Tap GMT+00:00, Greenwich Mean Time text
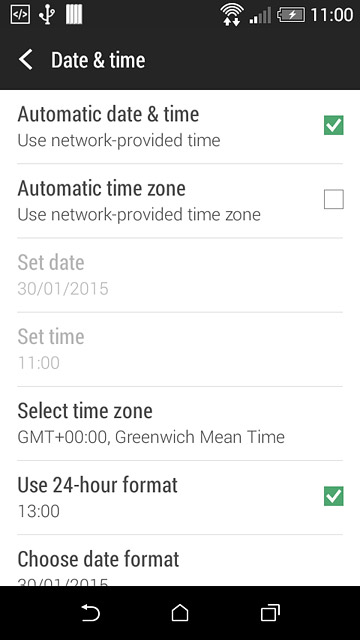Viewport: 360px width, 640px height. [151, 437]
